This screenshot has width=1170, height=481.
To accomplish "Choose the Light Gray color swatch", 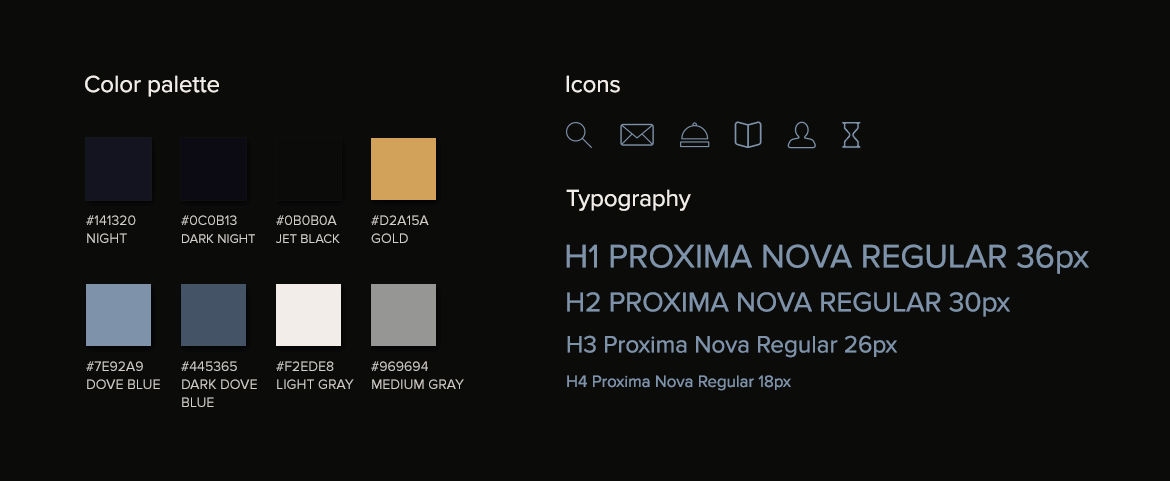I will pyautogui.click(x=308, y=315).
